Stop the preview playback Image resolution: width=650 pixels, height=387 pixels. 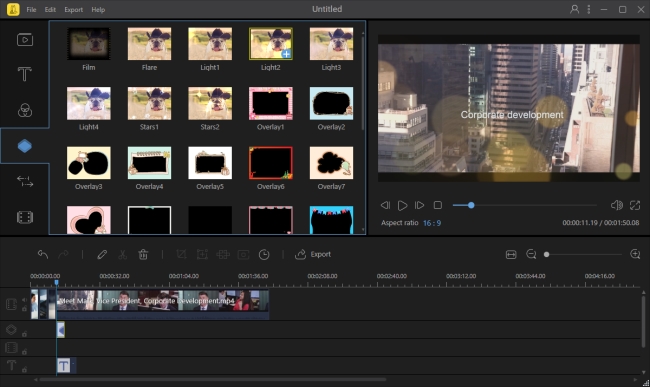point(437,205)
